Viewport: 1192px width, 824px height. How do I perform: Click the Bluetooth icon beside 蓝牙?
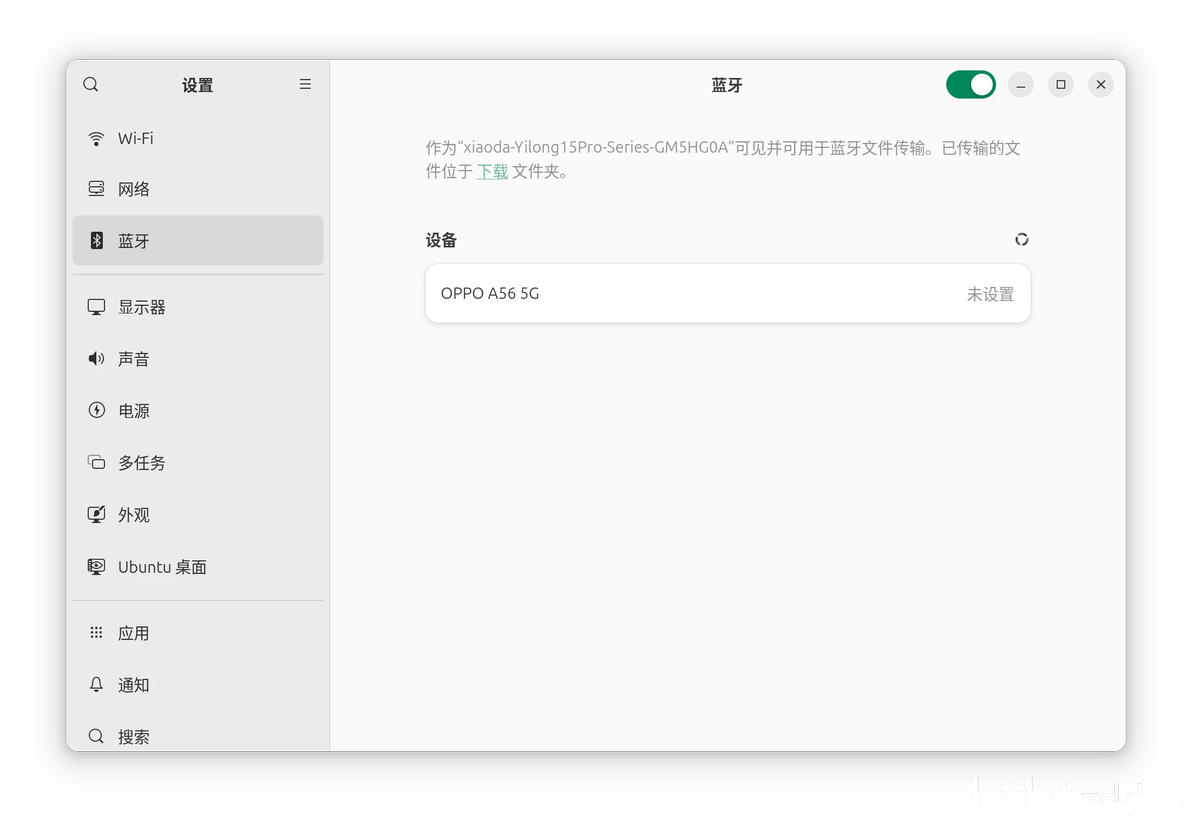pos(97,240)
